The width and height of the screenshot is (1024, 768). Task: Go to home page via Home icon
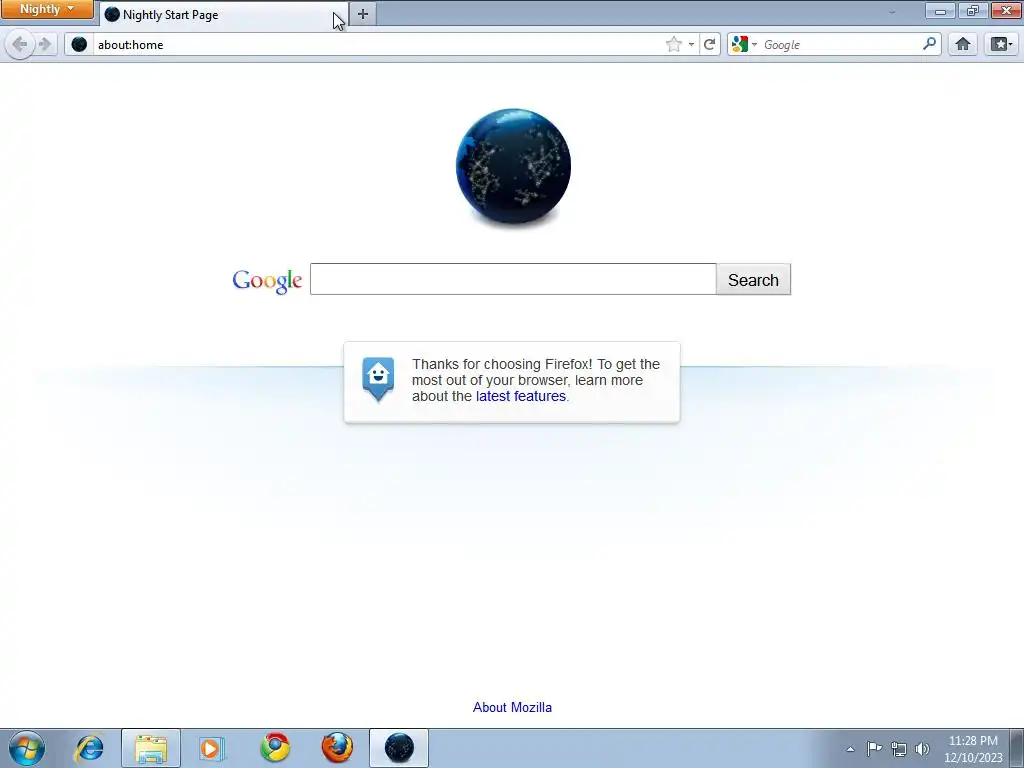963,44
